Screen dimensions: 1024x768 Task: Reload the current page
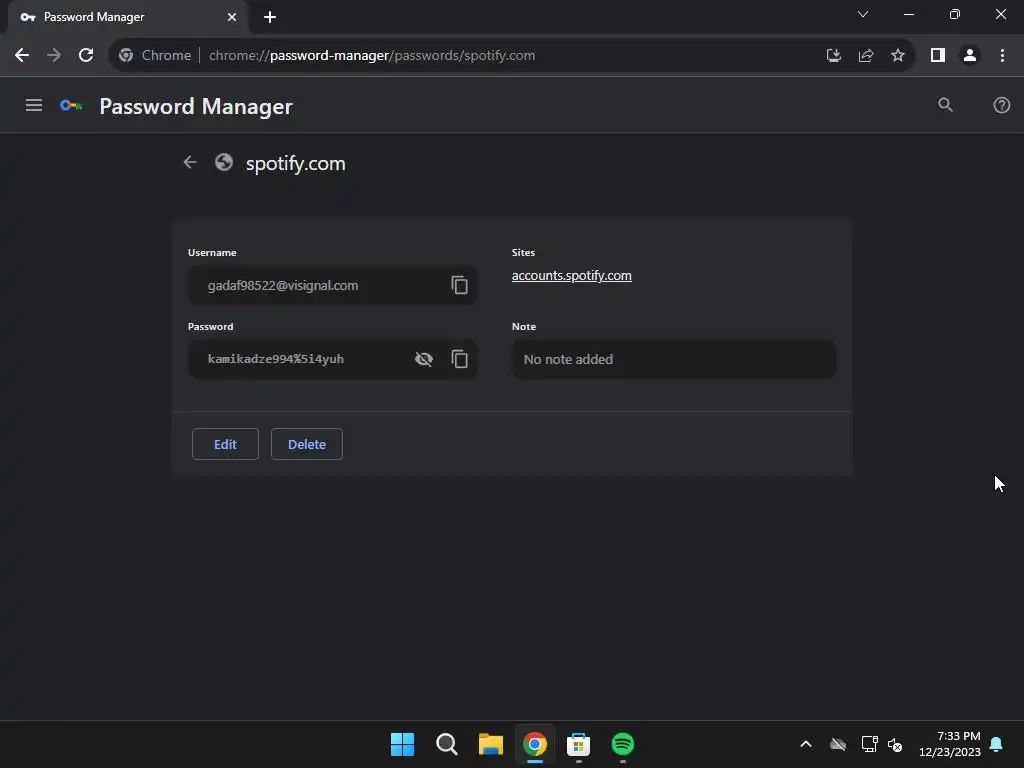[86, 56]
